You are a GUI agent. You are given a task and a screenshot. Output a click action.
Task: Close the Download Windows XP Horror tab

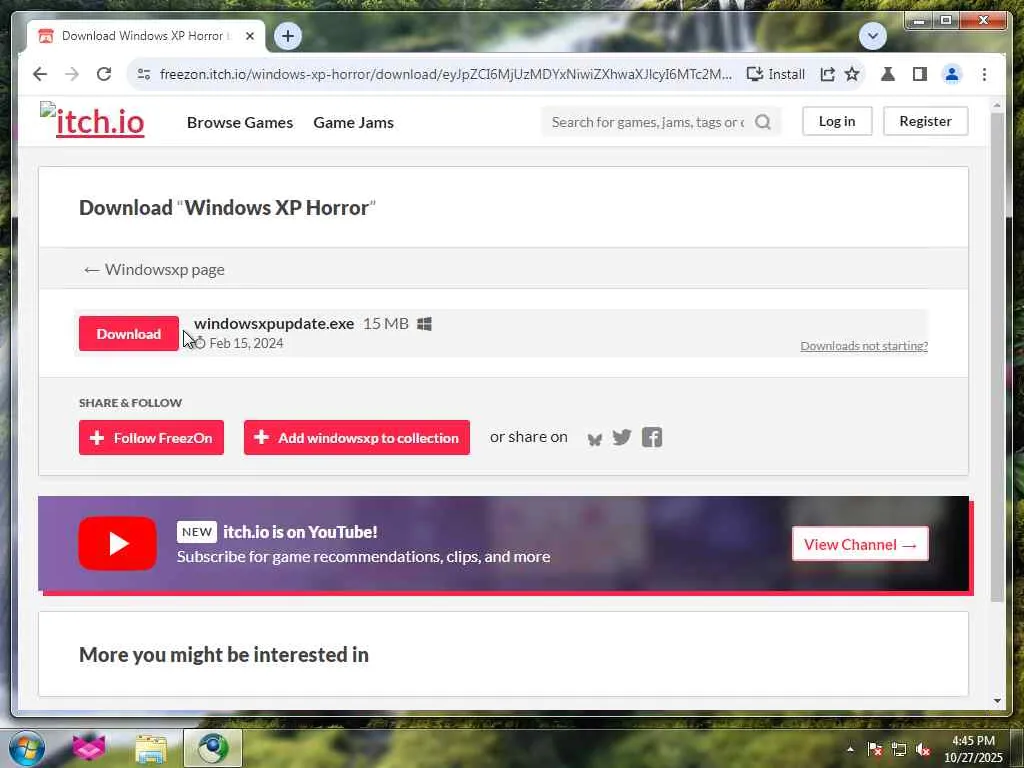[x=249, y=36]
